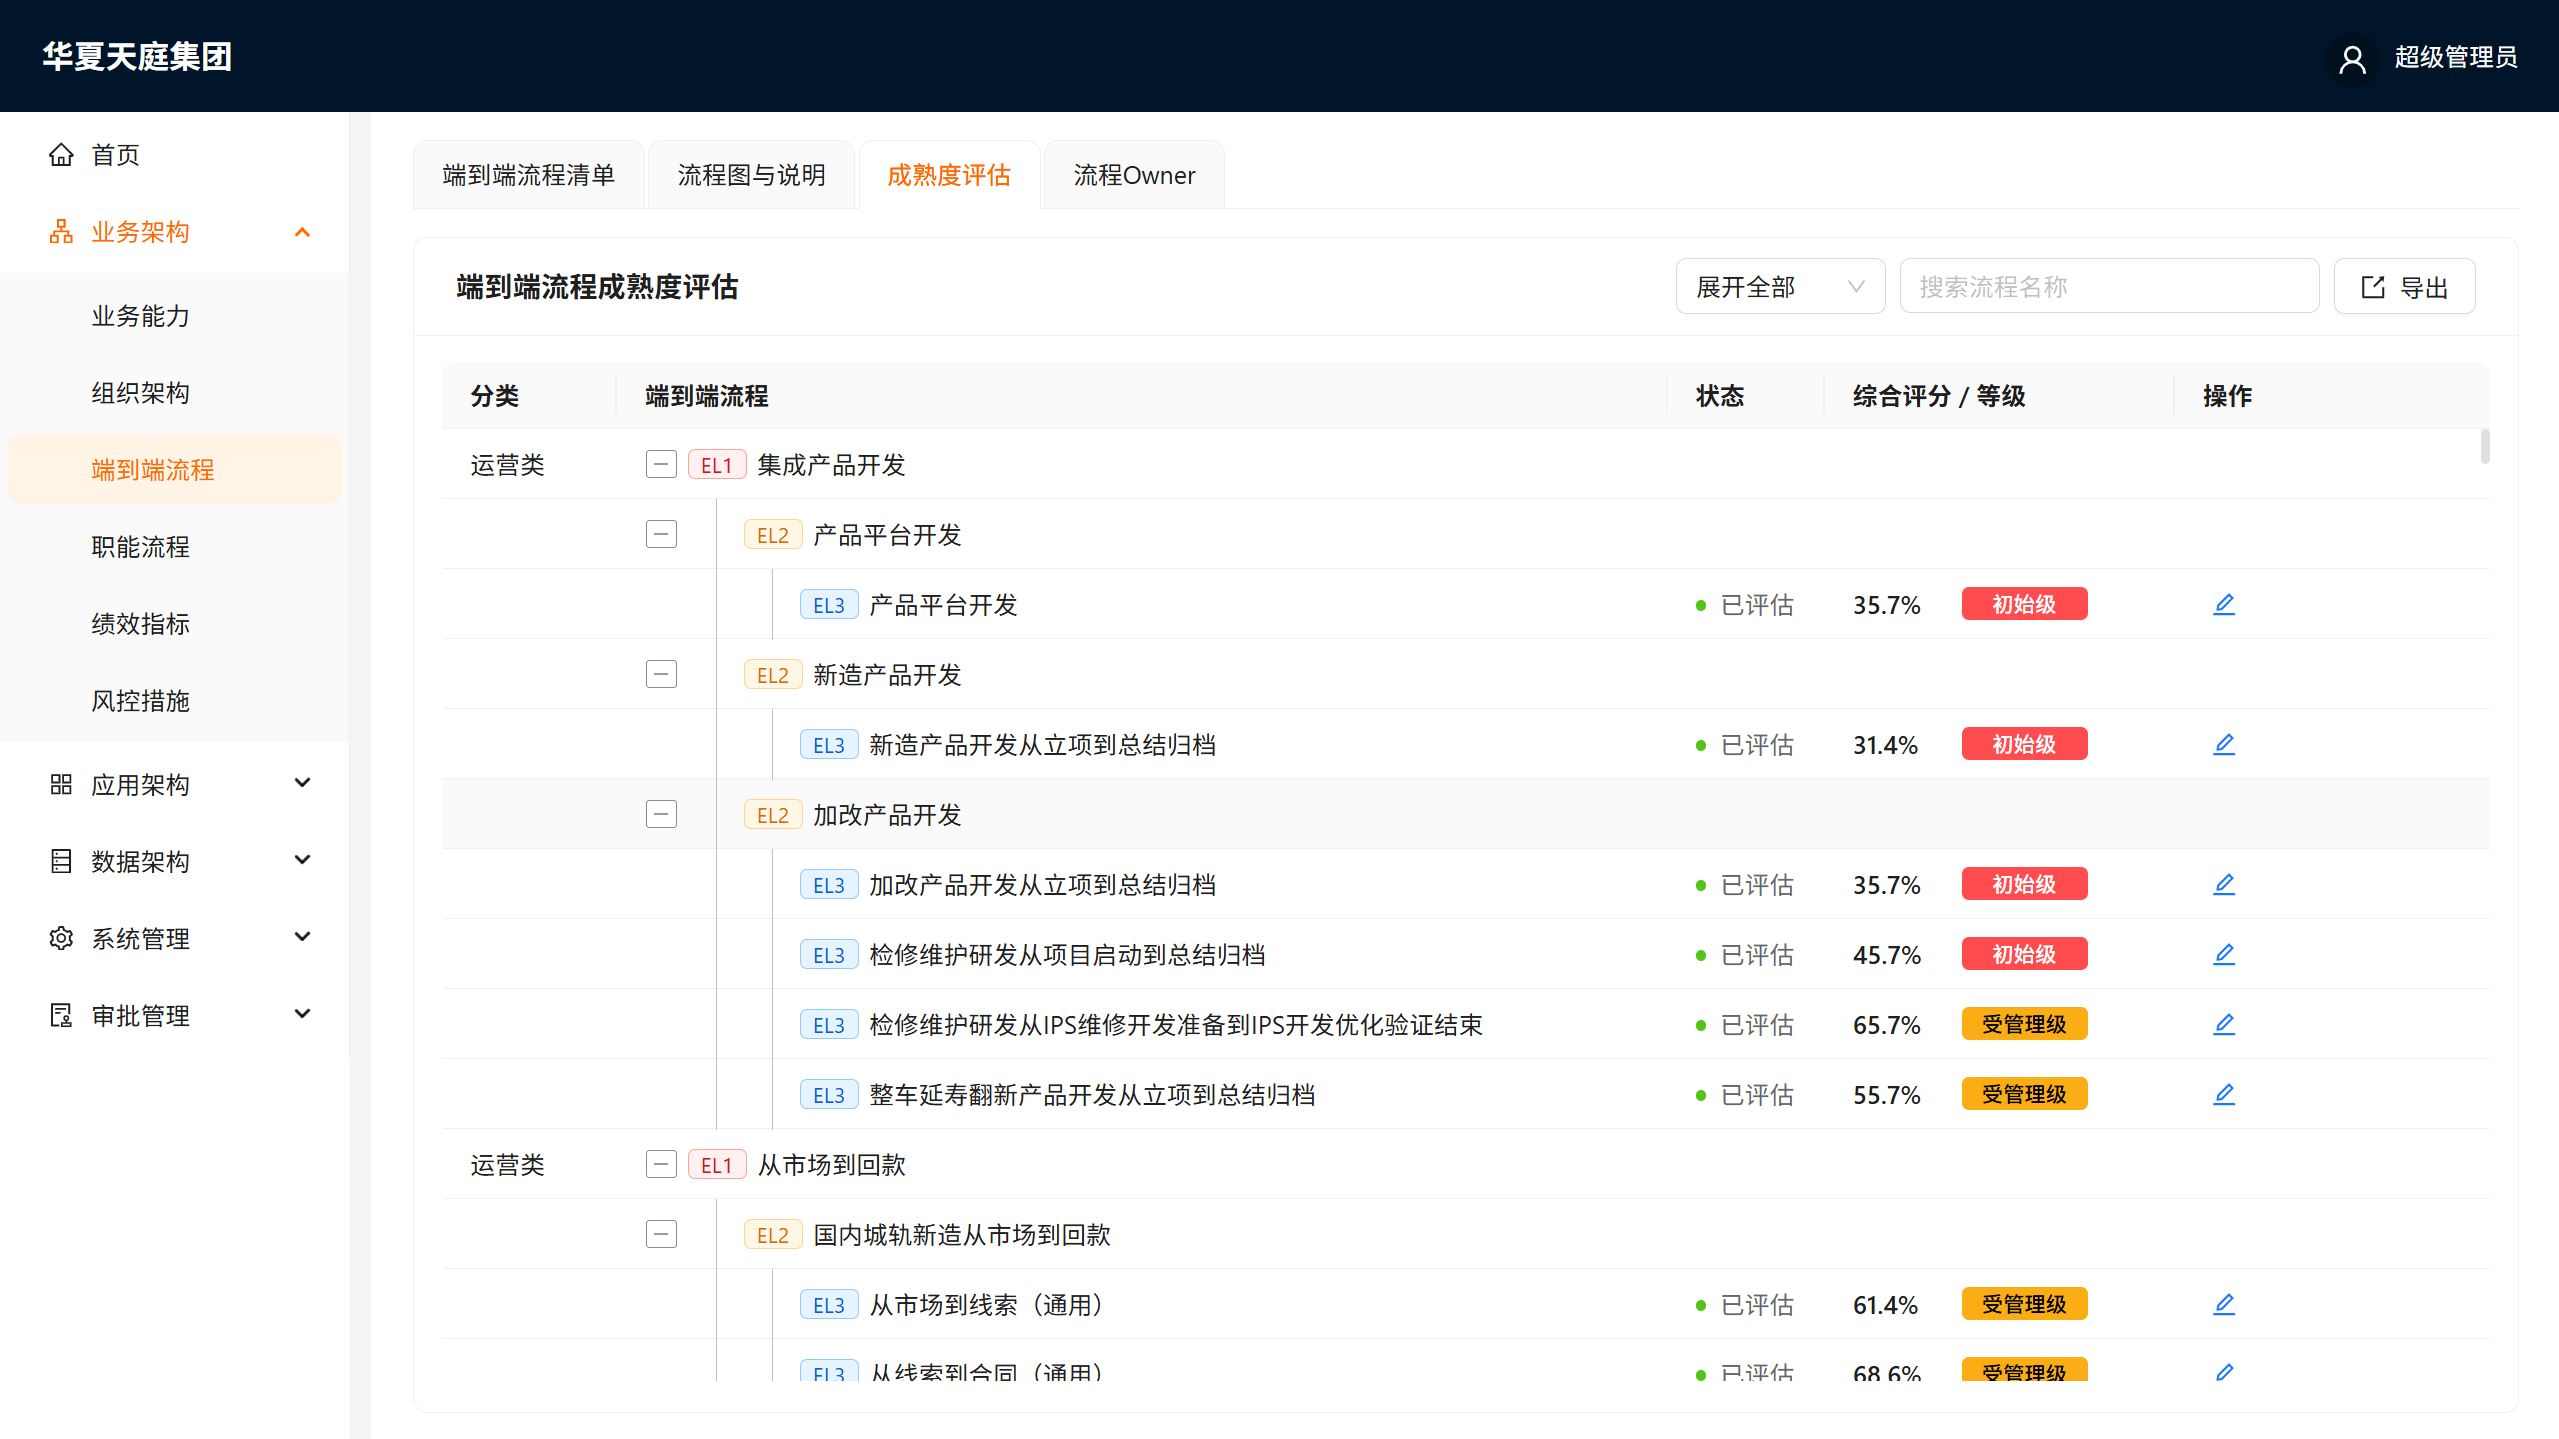Click the 审批管理 document icon
2559x1439 pixels.
(x=61, y=1015)
